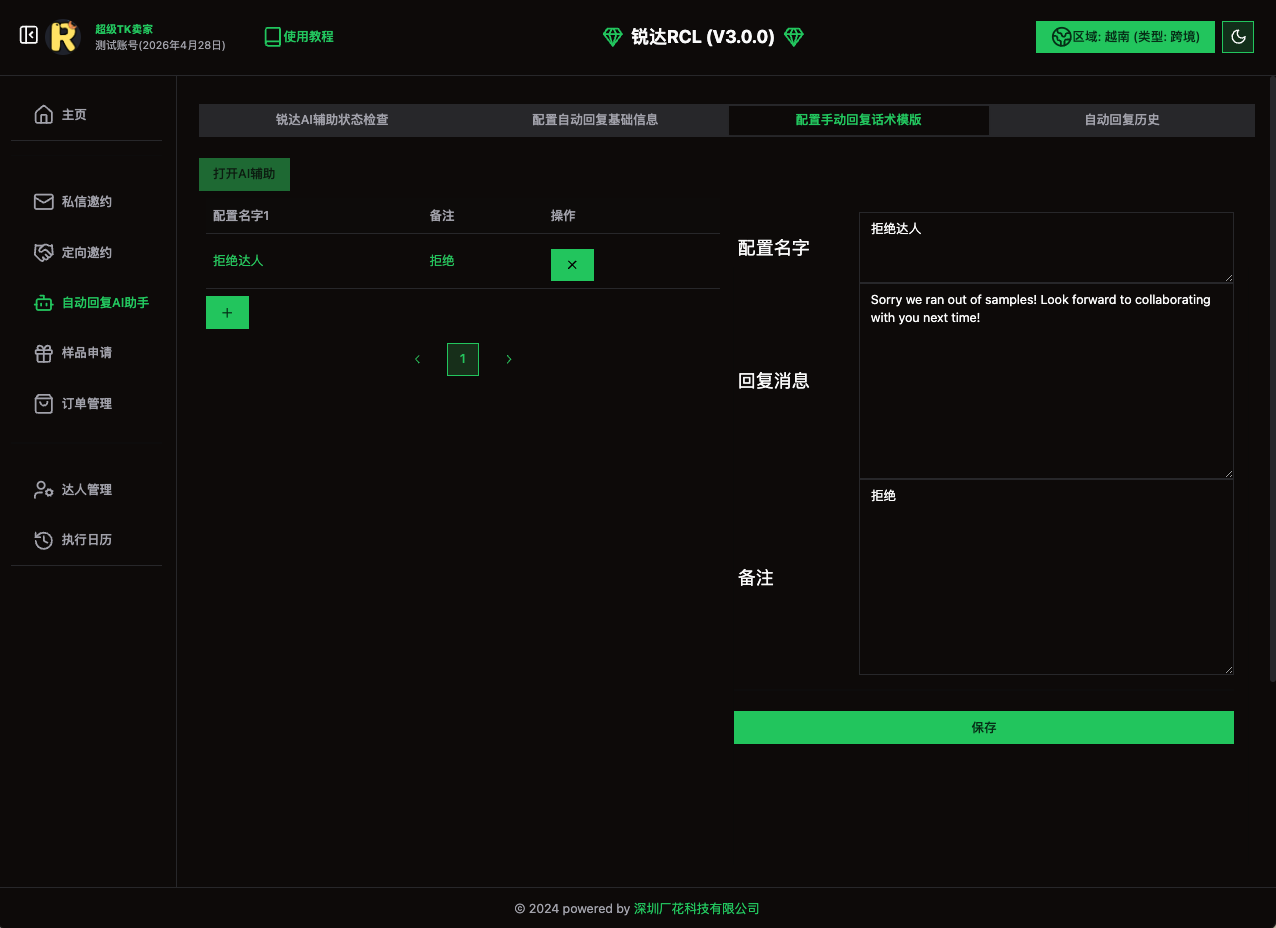Image resolution: width=1276 pixels, height=928 pixels.
Task: Delete the 拒绝达人 template row
Action: pyautogui.click(x=572, y=265)
